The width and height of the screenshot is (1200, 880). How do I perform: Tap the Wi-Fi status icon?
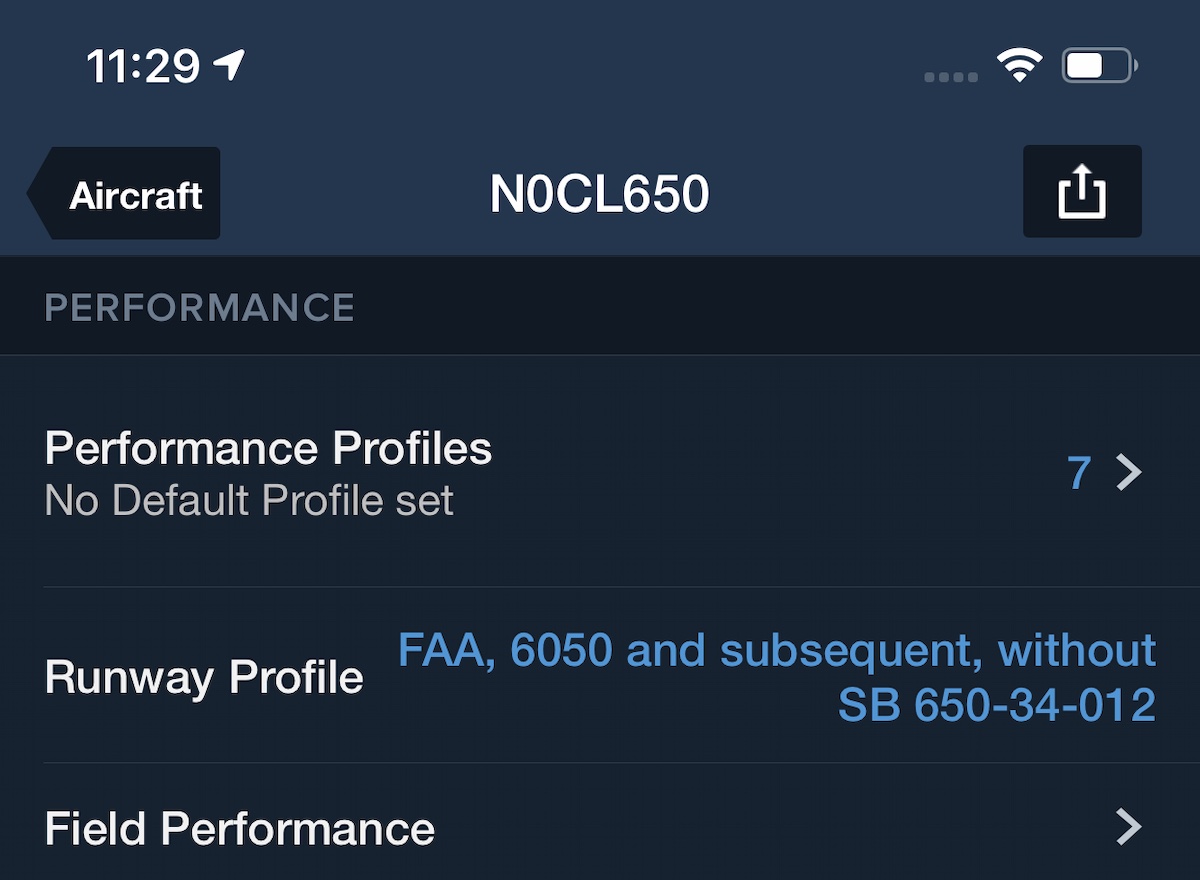point(1018,67)
